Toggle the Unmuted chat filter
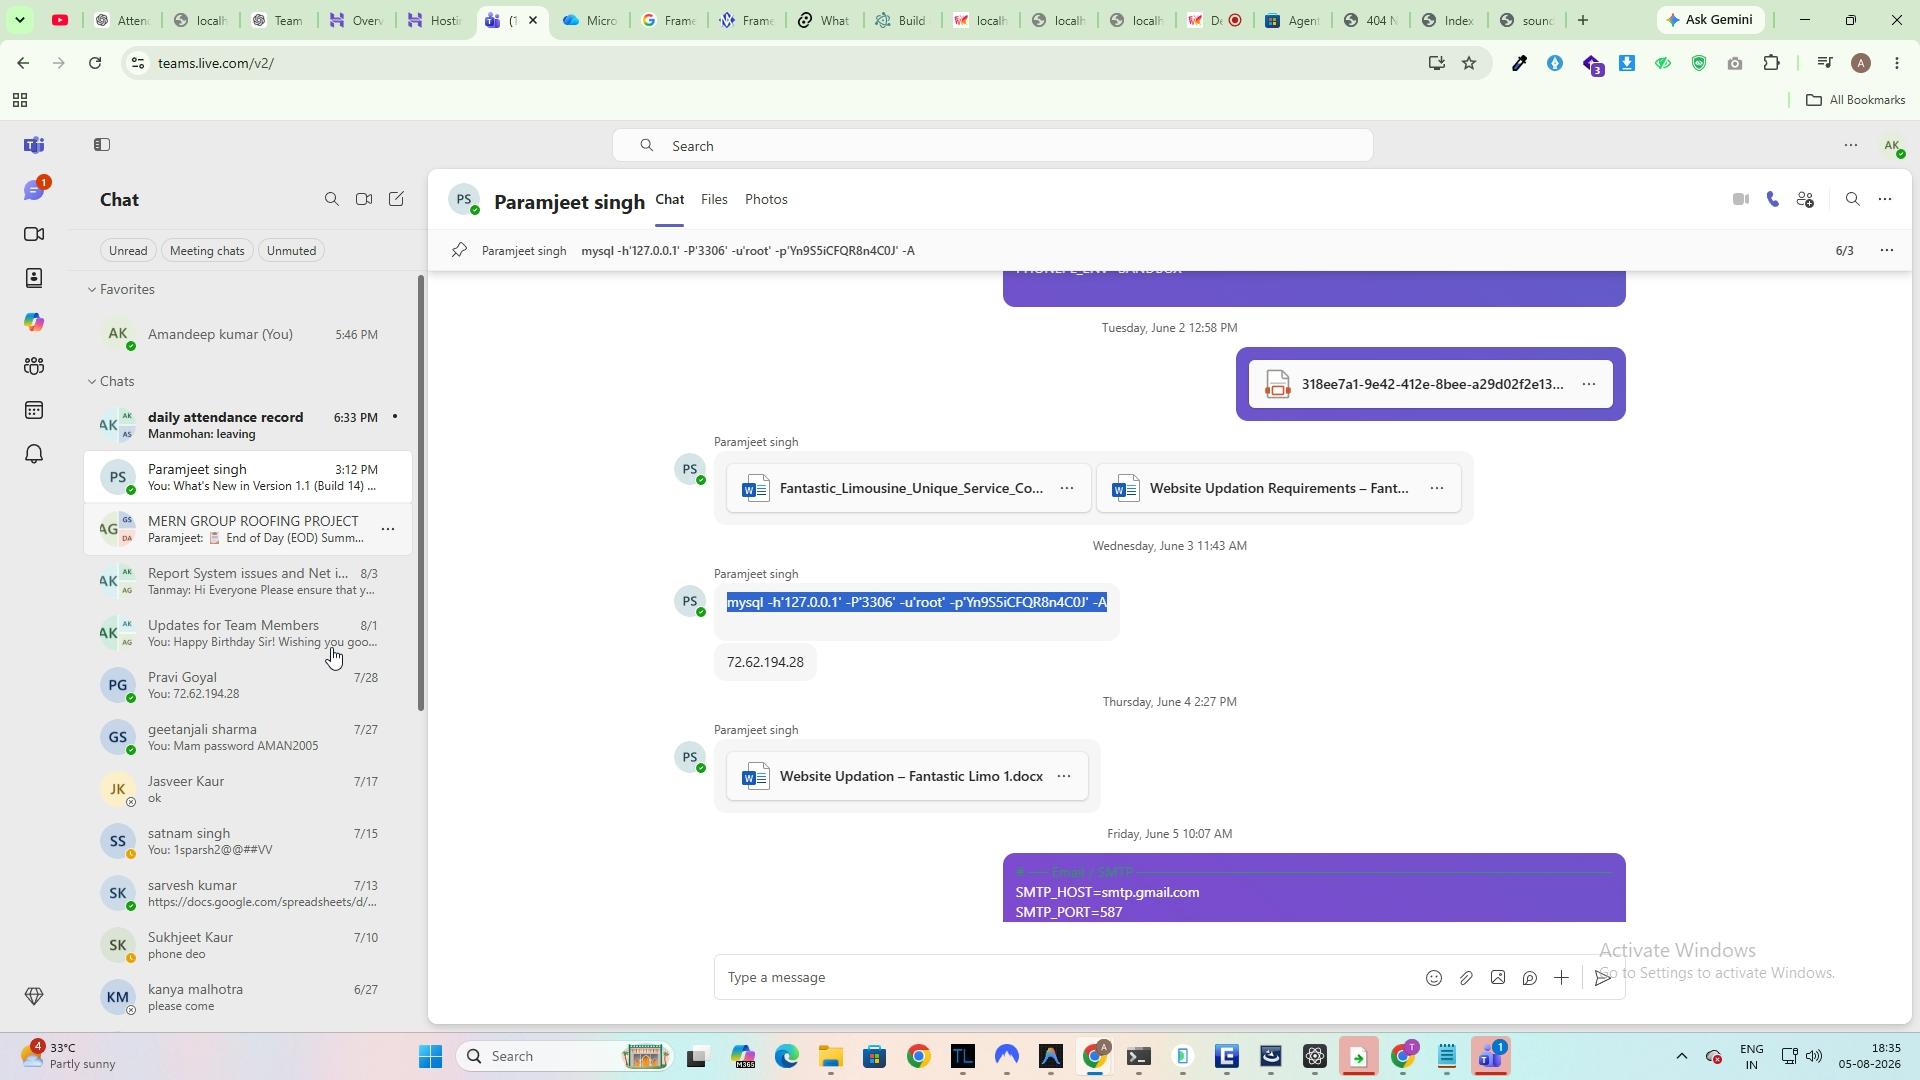Viewport: 1920px width, 1080px height. coord(291,251)
